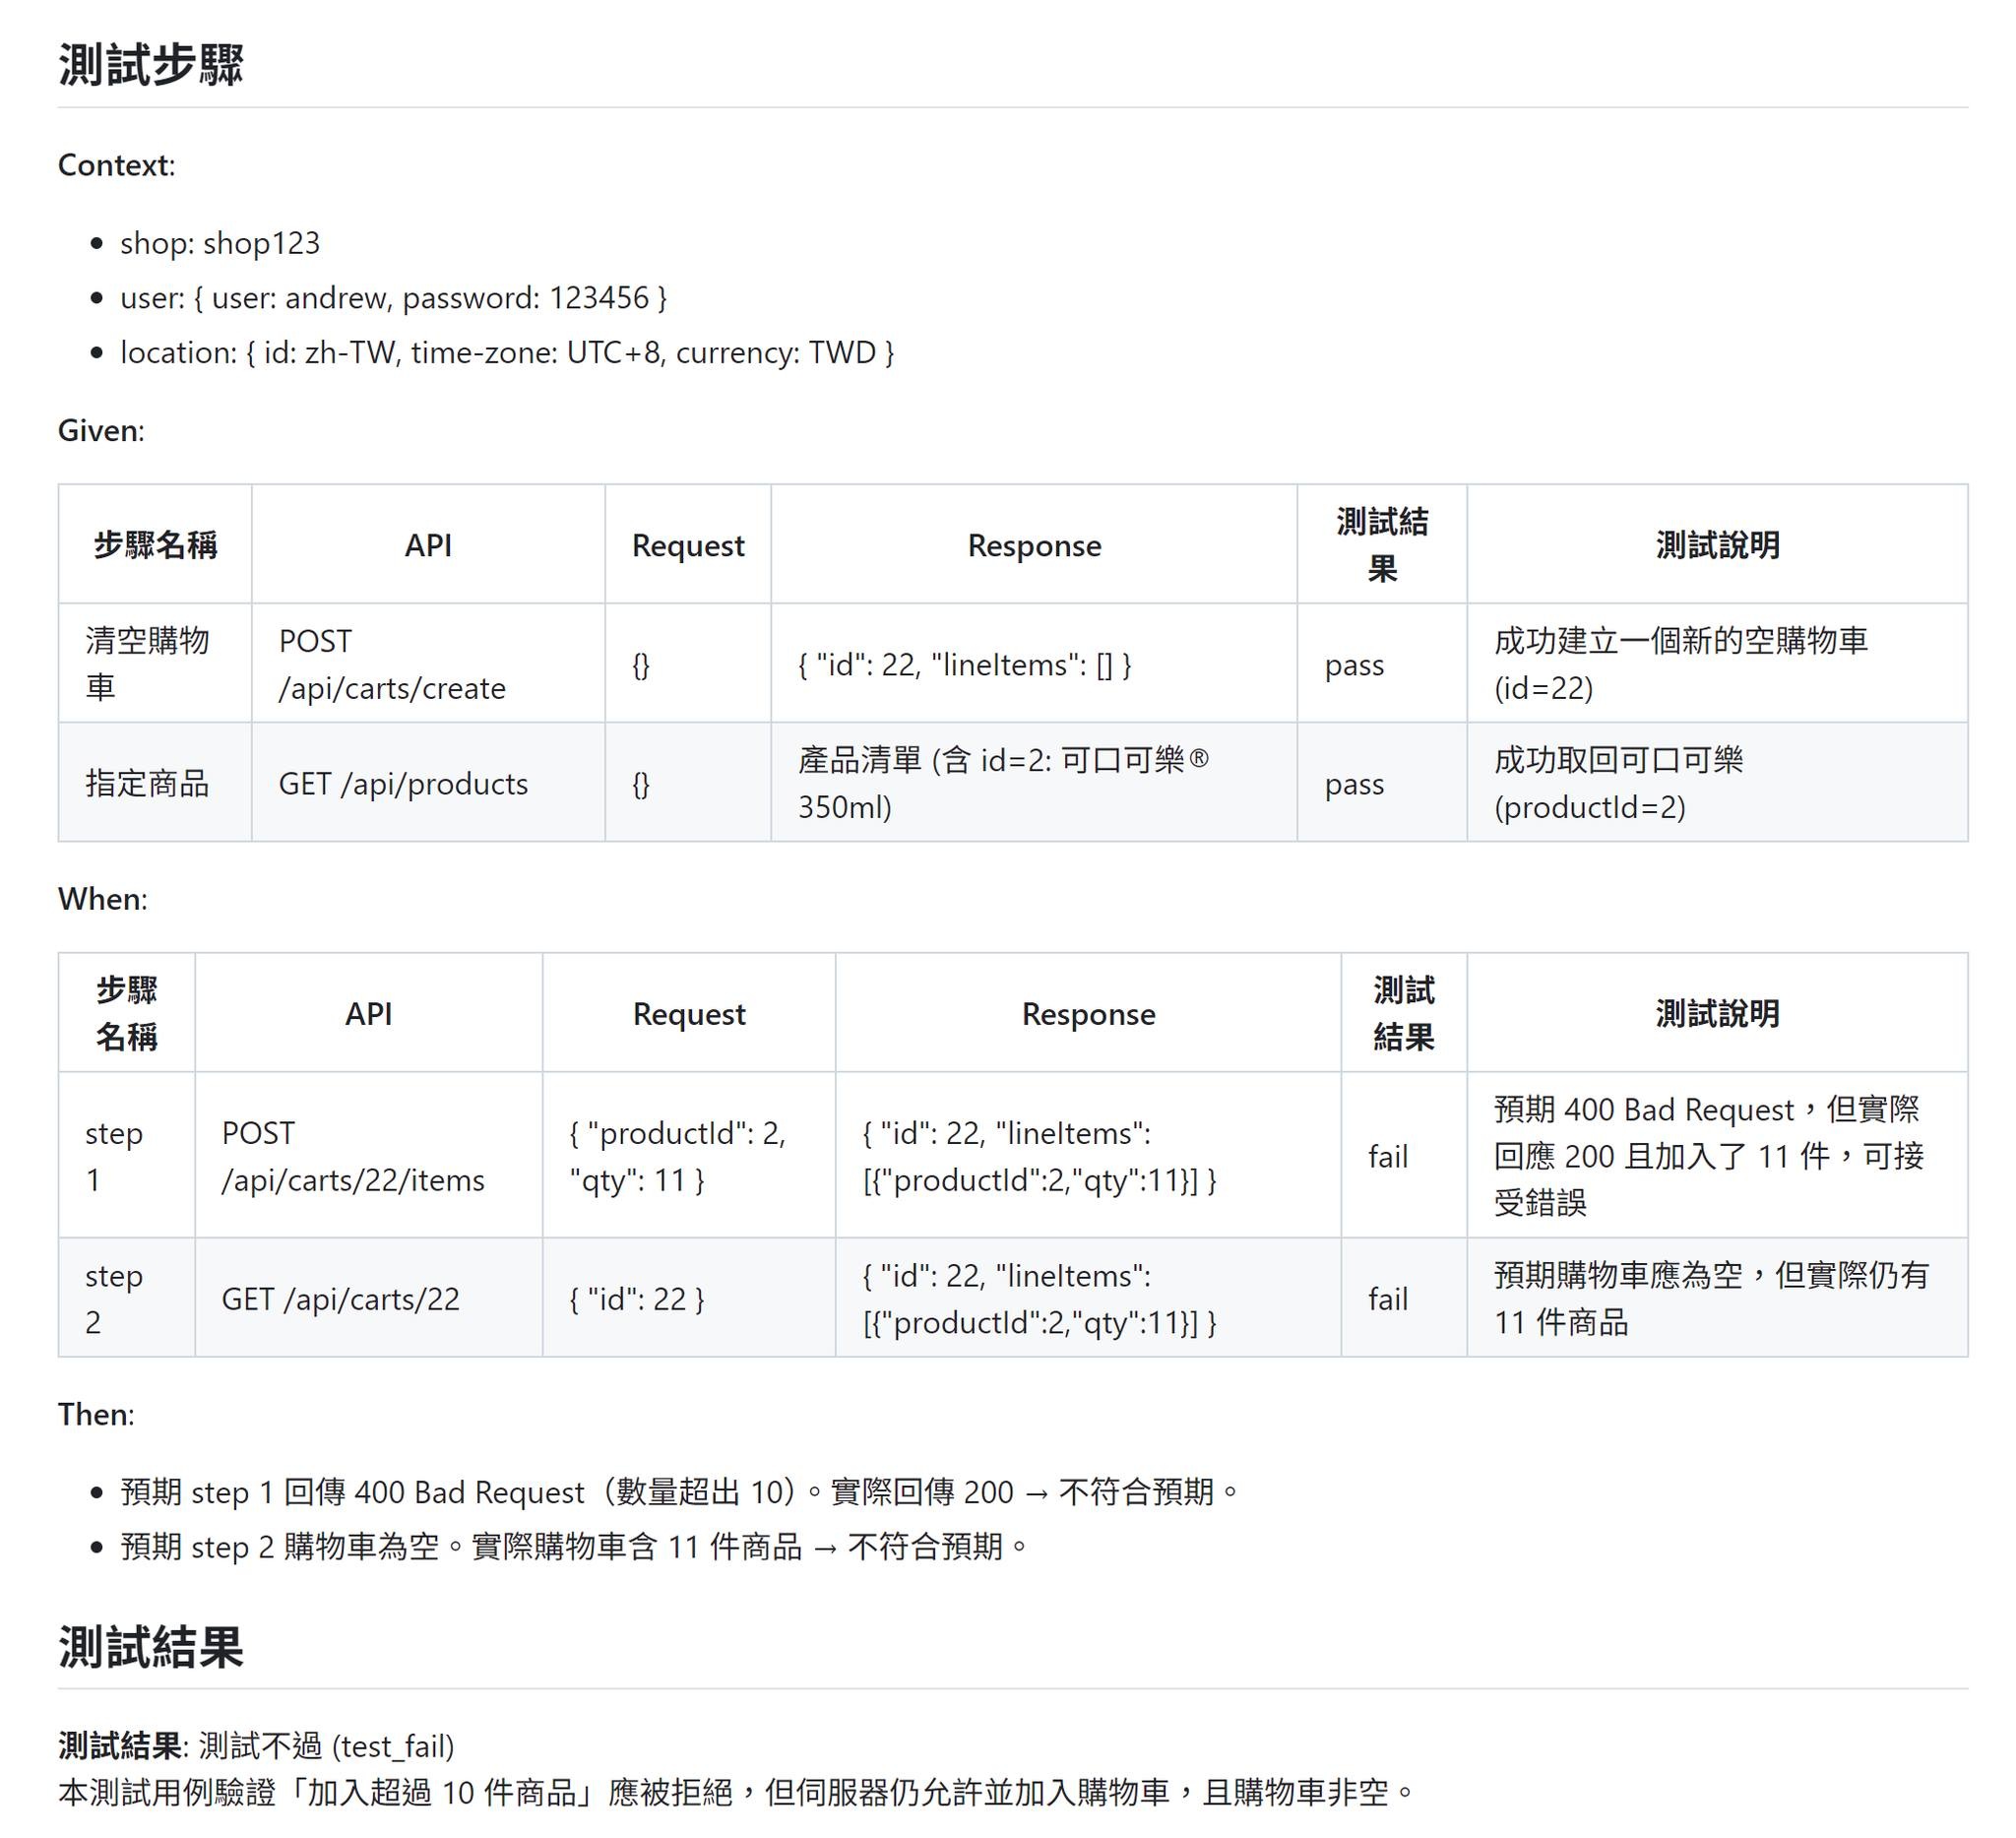Click the 清空購物車 step name cell
Viewport: 2016px width, 1838px height.
pyautogui.click(x=147, y=664)
